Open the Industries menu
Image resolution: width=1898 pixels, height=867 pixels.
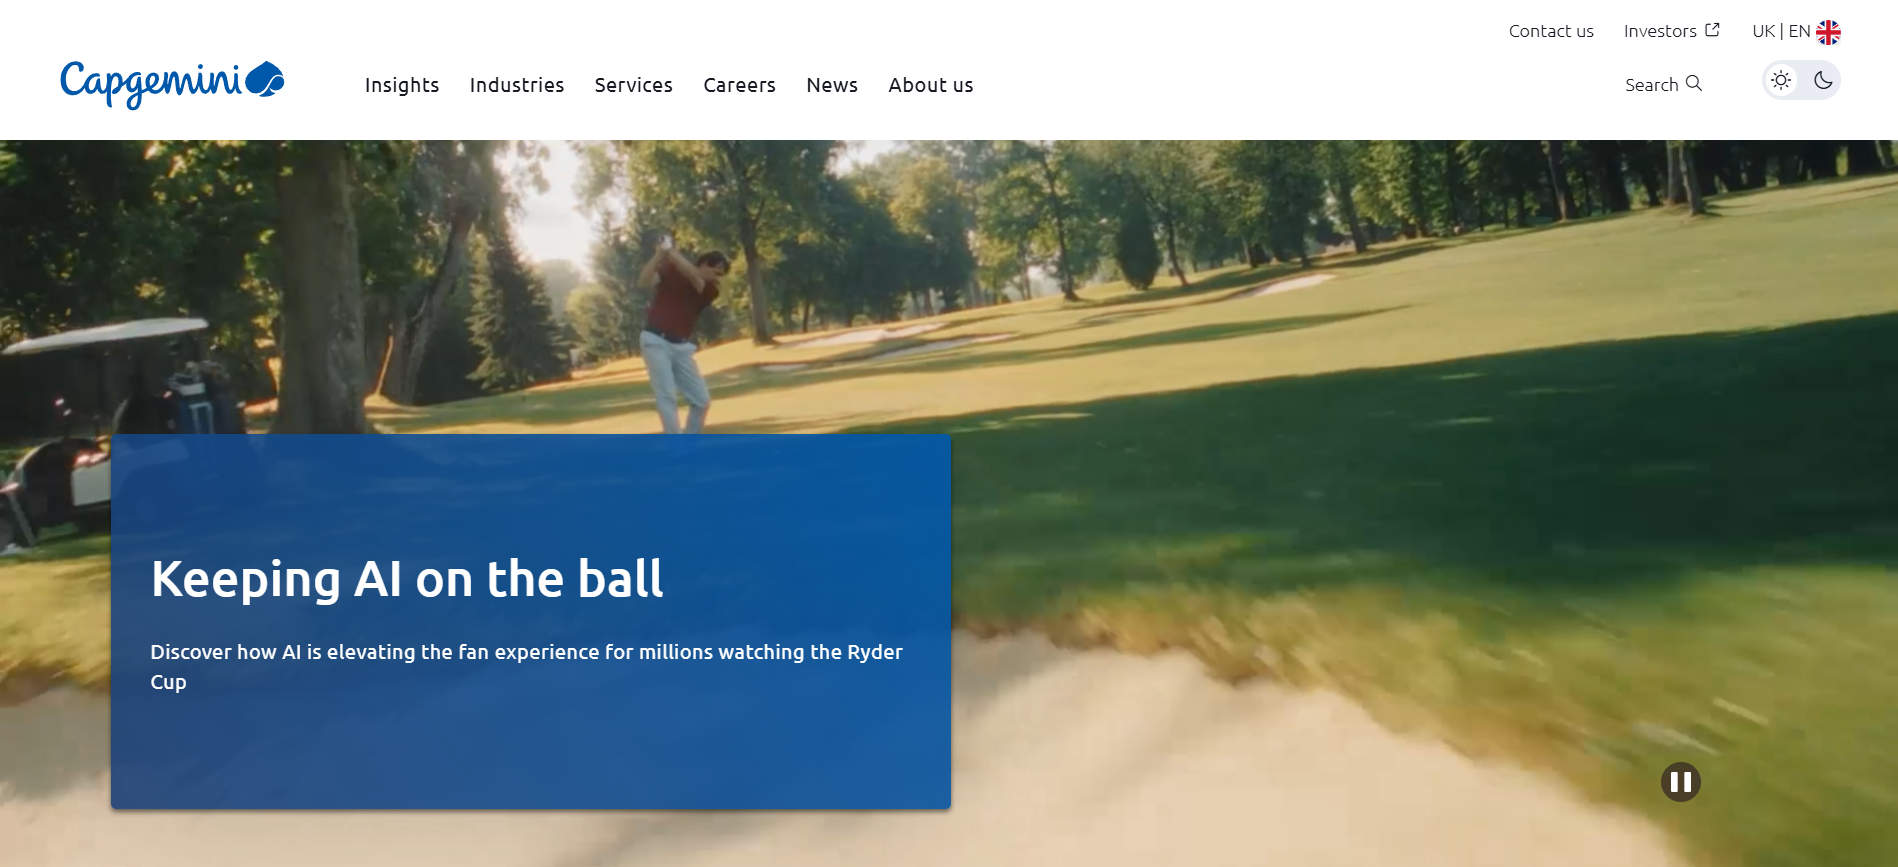[x=517, y=85]
